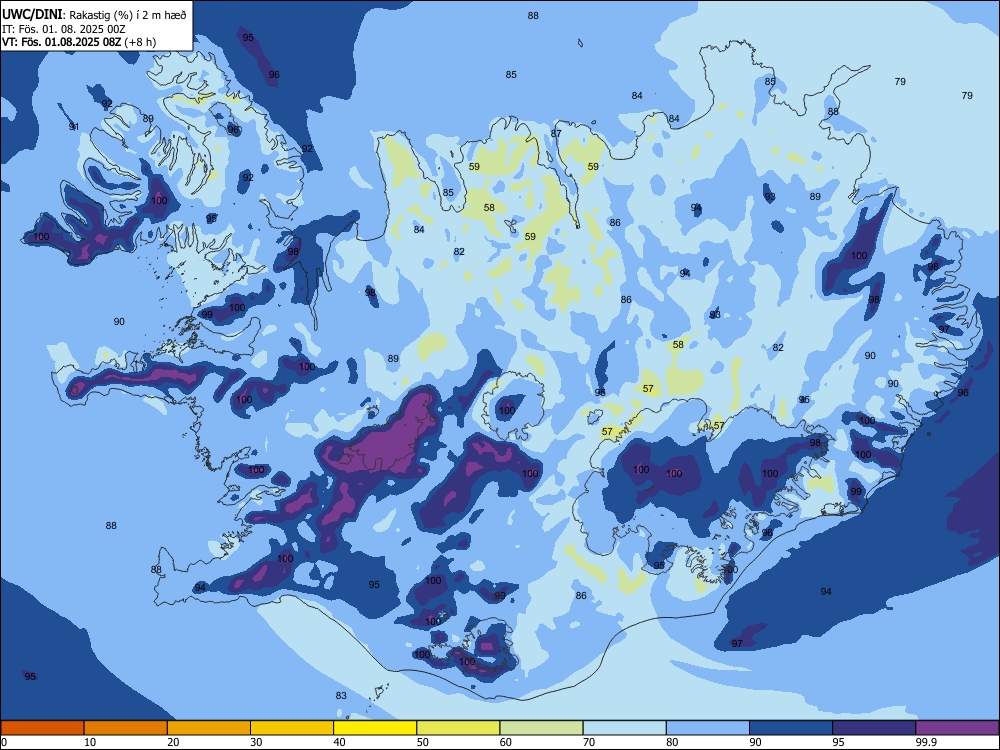Pick the medium blue 80–90 legend swatch
The width and height of the screenshot is (1000, 750).
(x=708, y=728)
